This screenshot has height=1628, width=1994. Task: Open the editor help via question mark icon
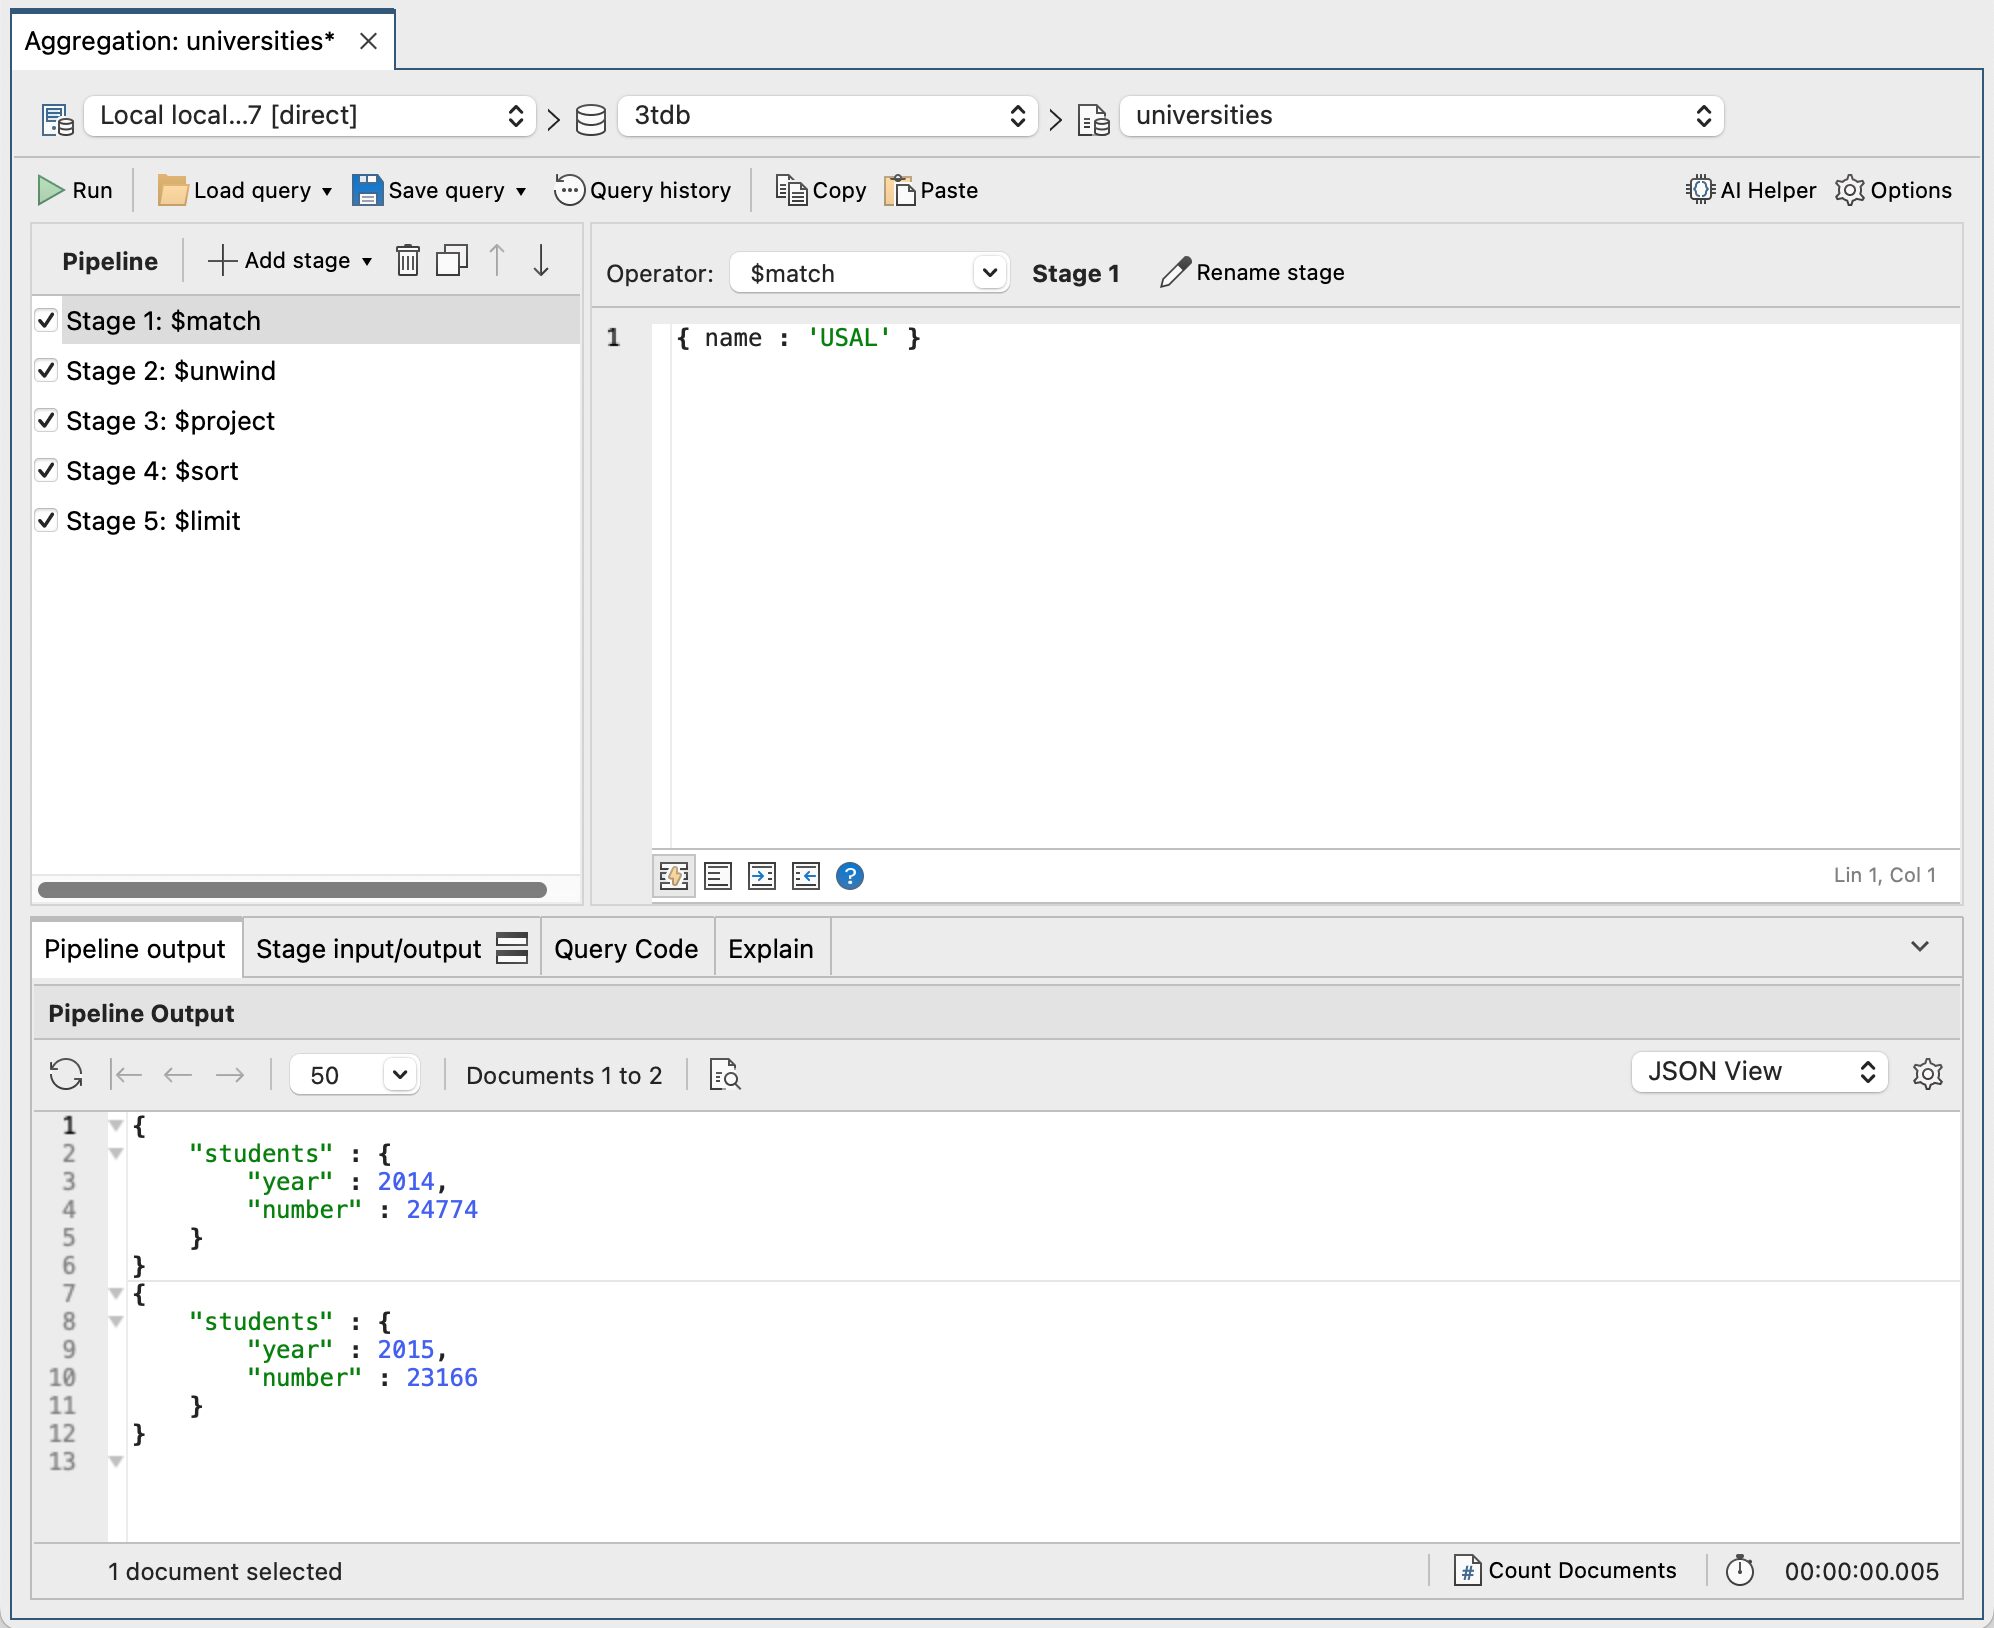click(848, 876)
